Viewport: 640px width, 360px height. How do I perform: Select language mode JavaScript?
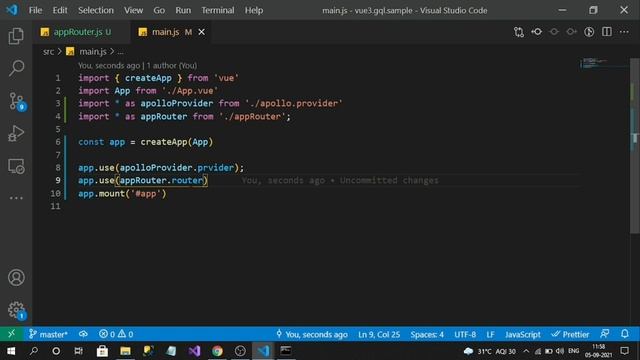522,334
